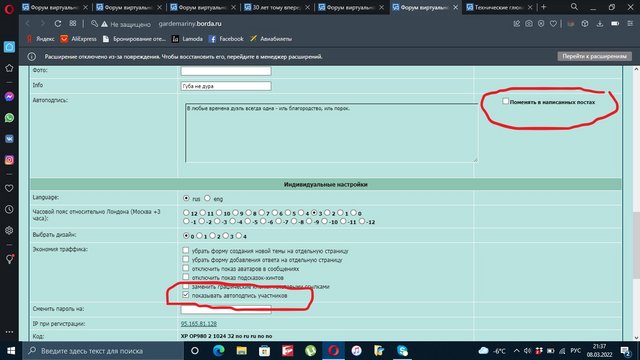
Task: Go back to the previous page
Action: click(x=28, y=24)
